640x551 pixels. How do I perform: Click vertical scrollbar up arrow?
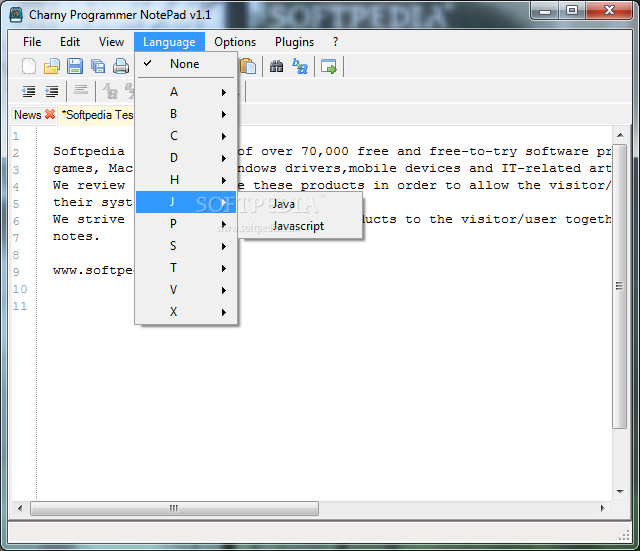coord(620,135)
